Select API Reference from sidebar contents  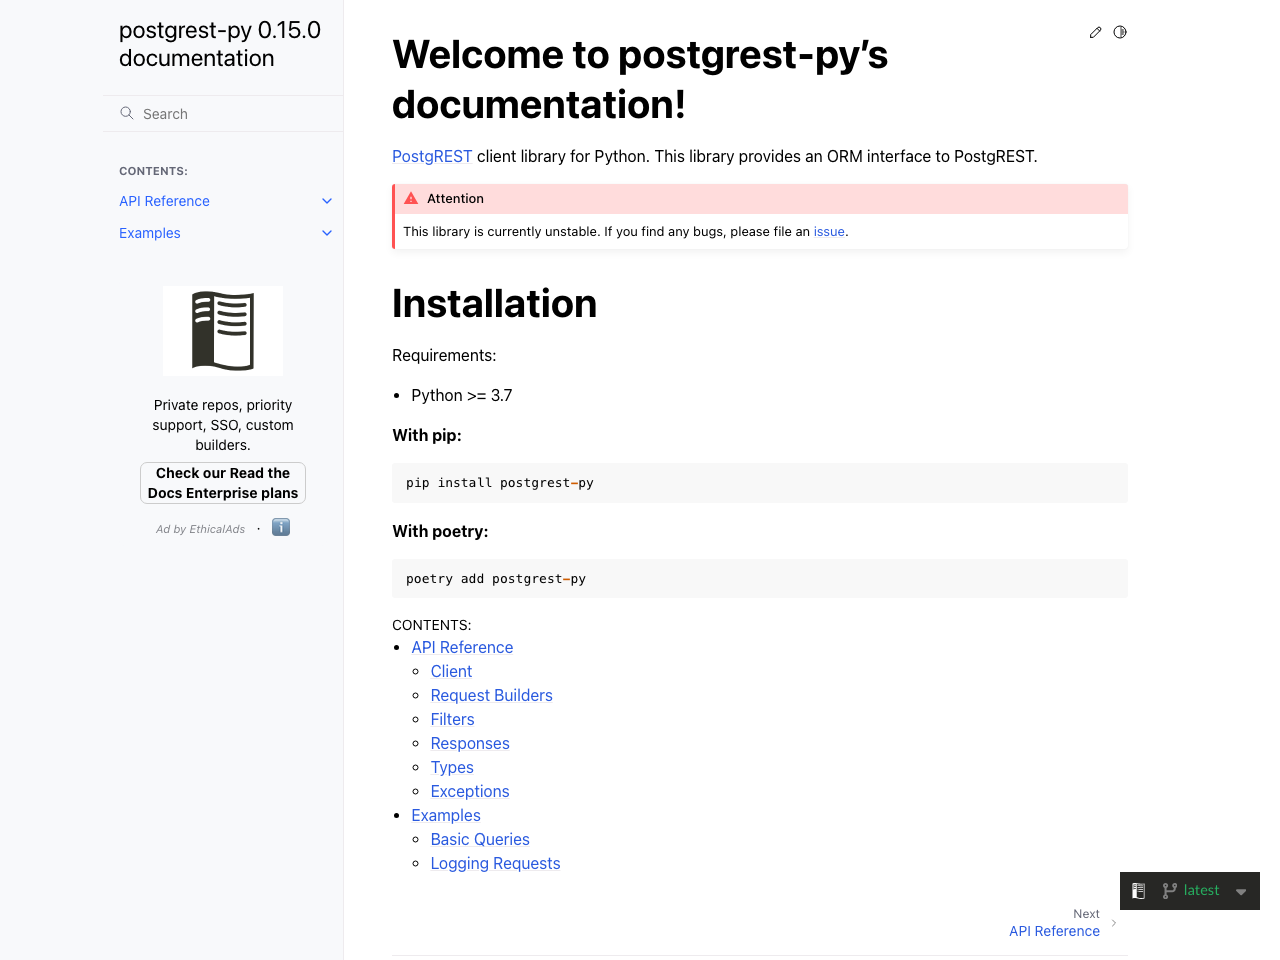[x=164, y=201]
